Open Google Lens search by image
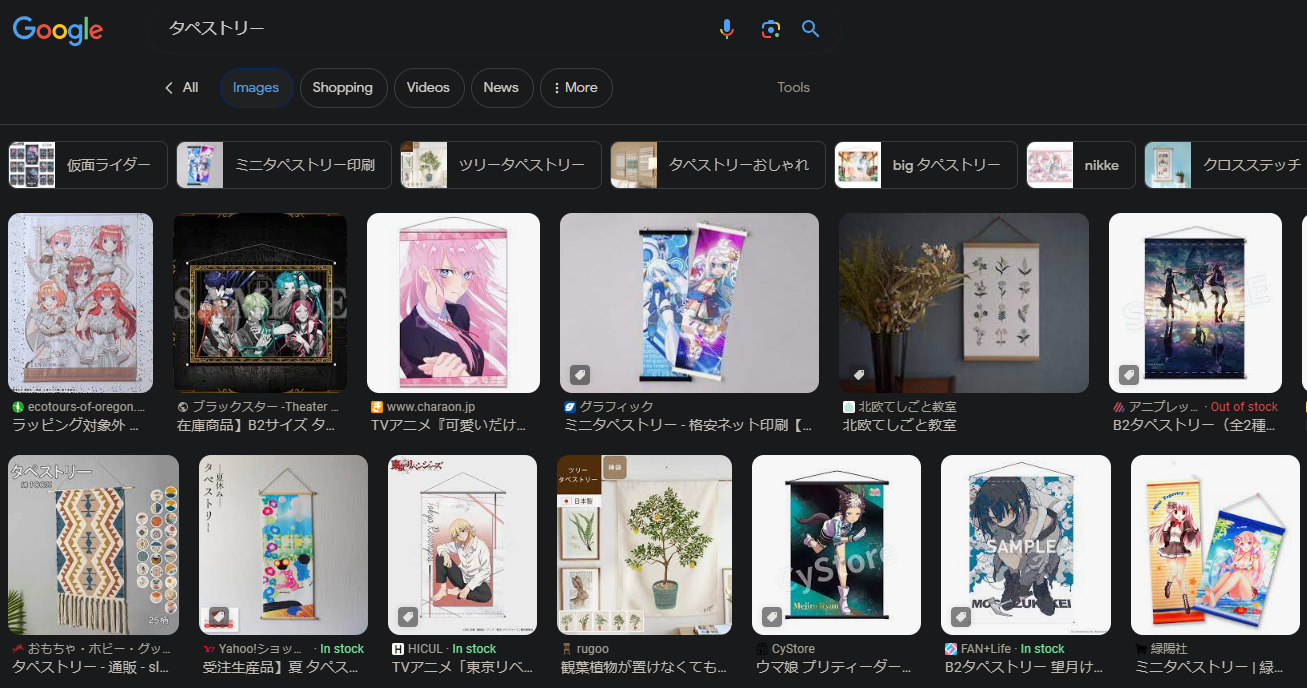This screenshot has height=688, width=1307. (770, 29)
